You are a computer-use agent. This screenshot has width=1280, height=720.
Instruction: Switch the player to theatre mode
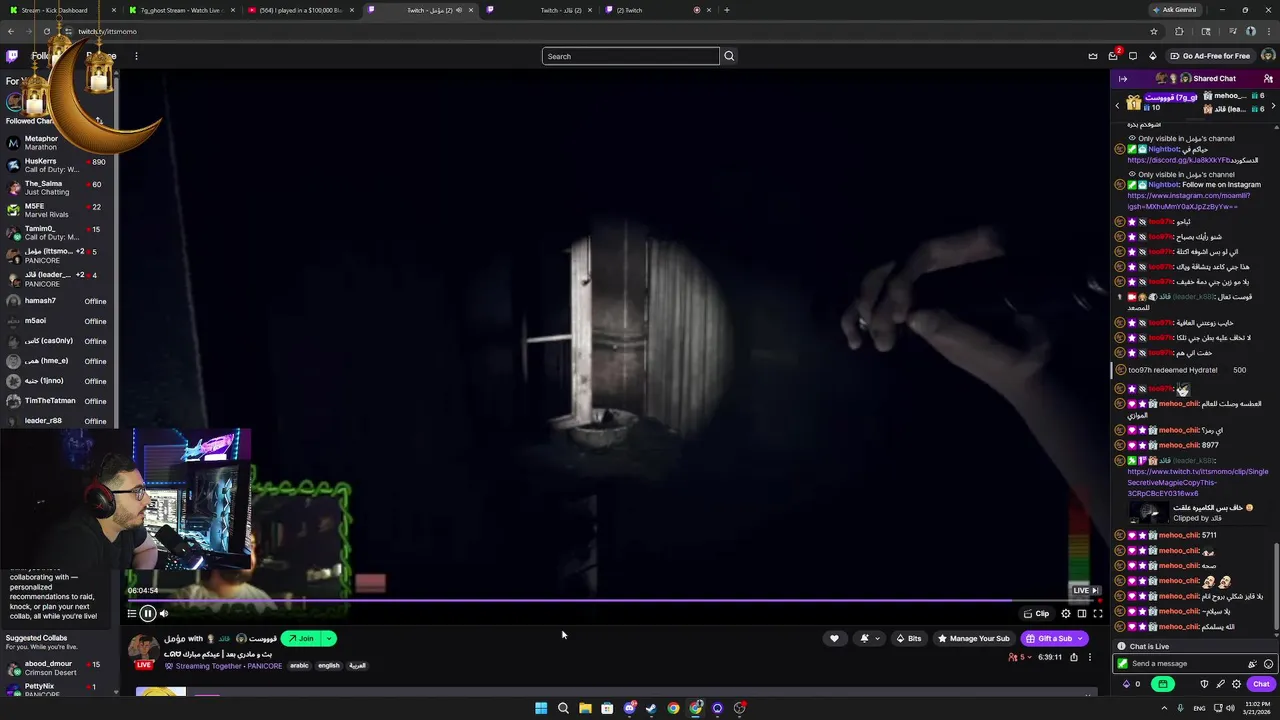[1081, 613]
